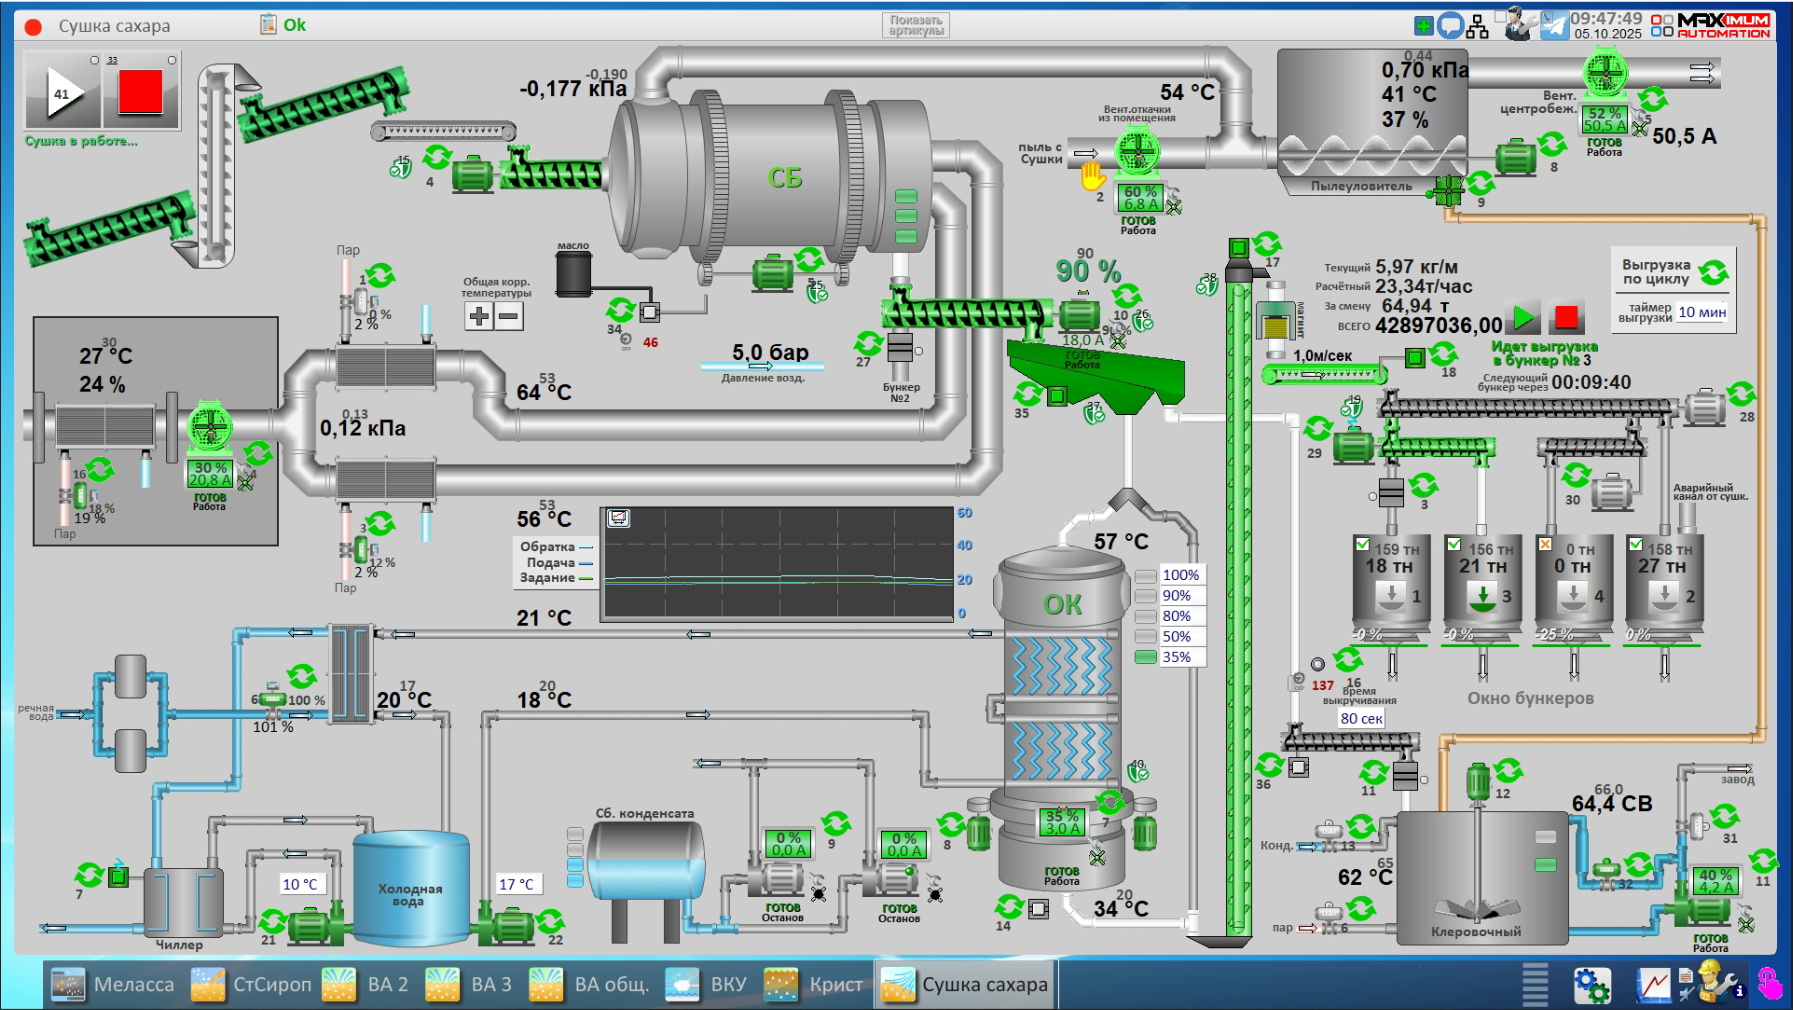Screen dimensions: 1793x1010
Task: Click the dust collector motor 8 icon
Action: [x=1515, y=158]
